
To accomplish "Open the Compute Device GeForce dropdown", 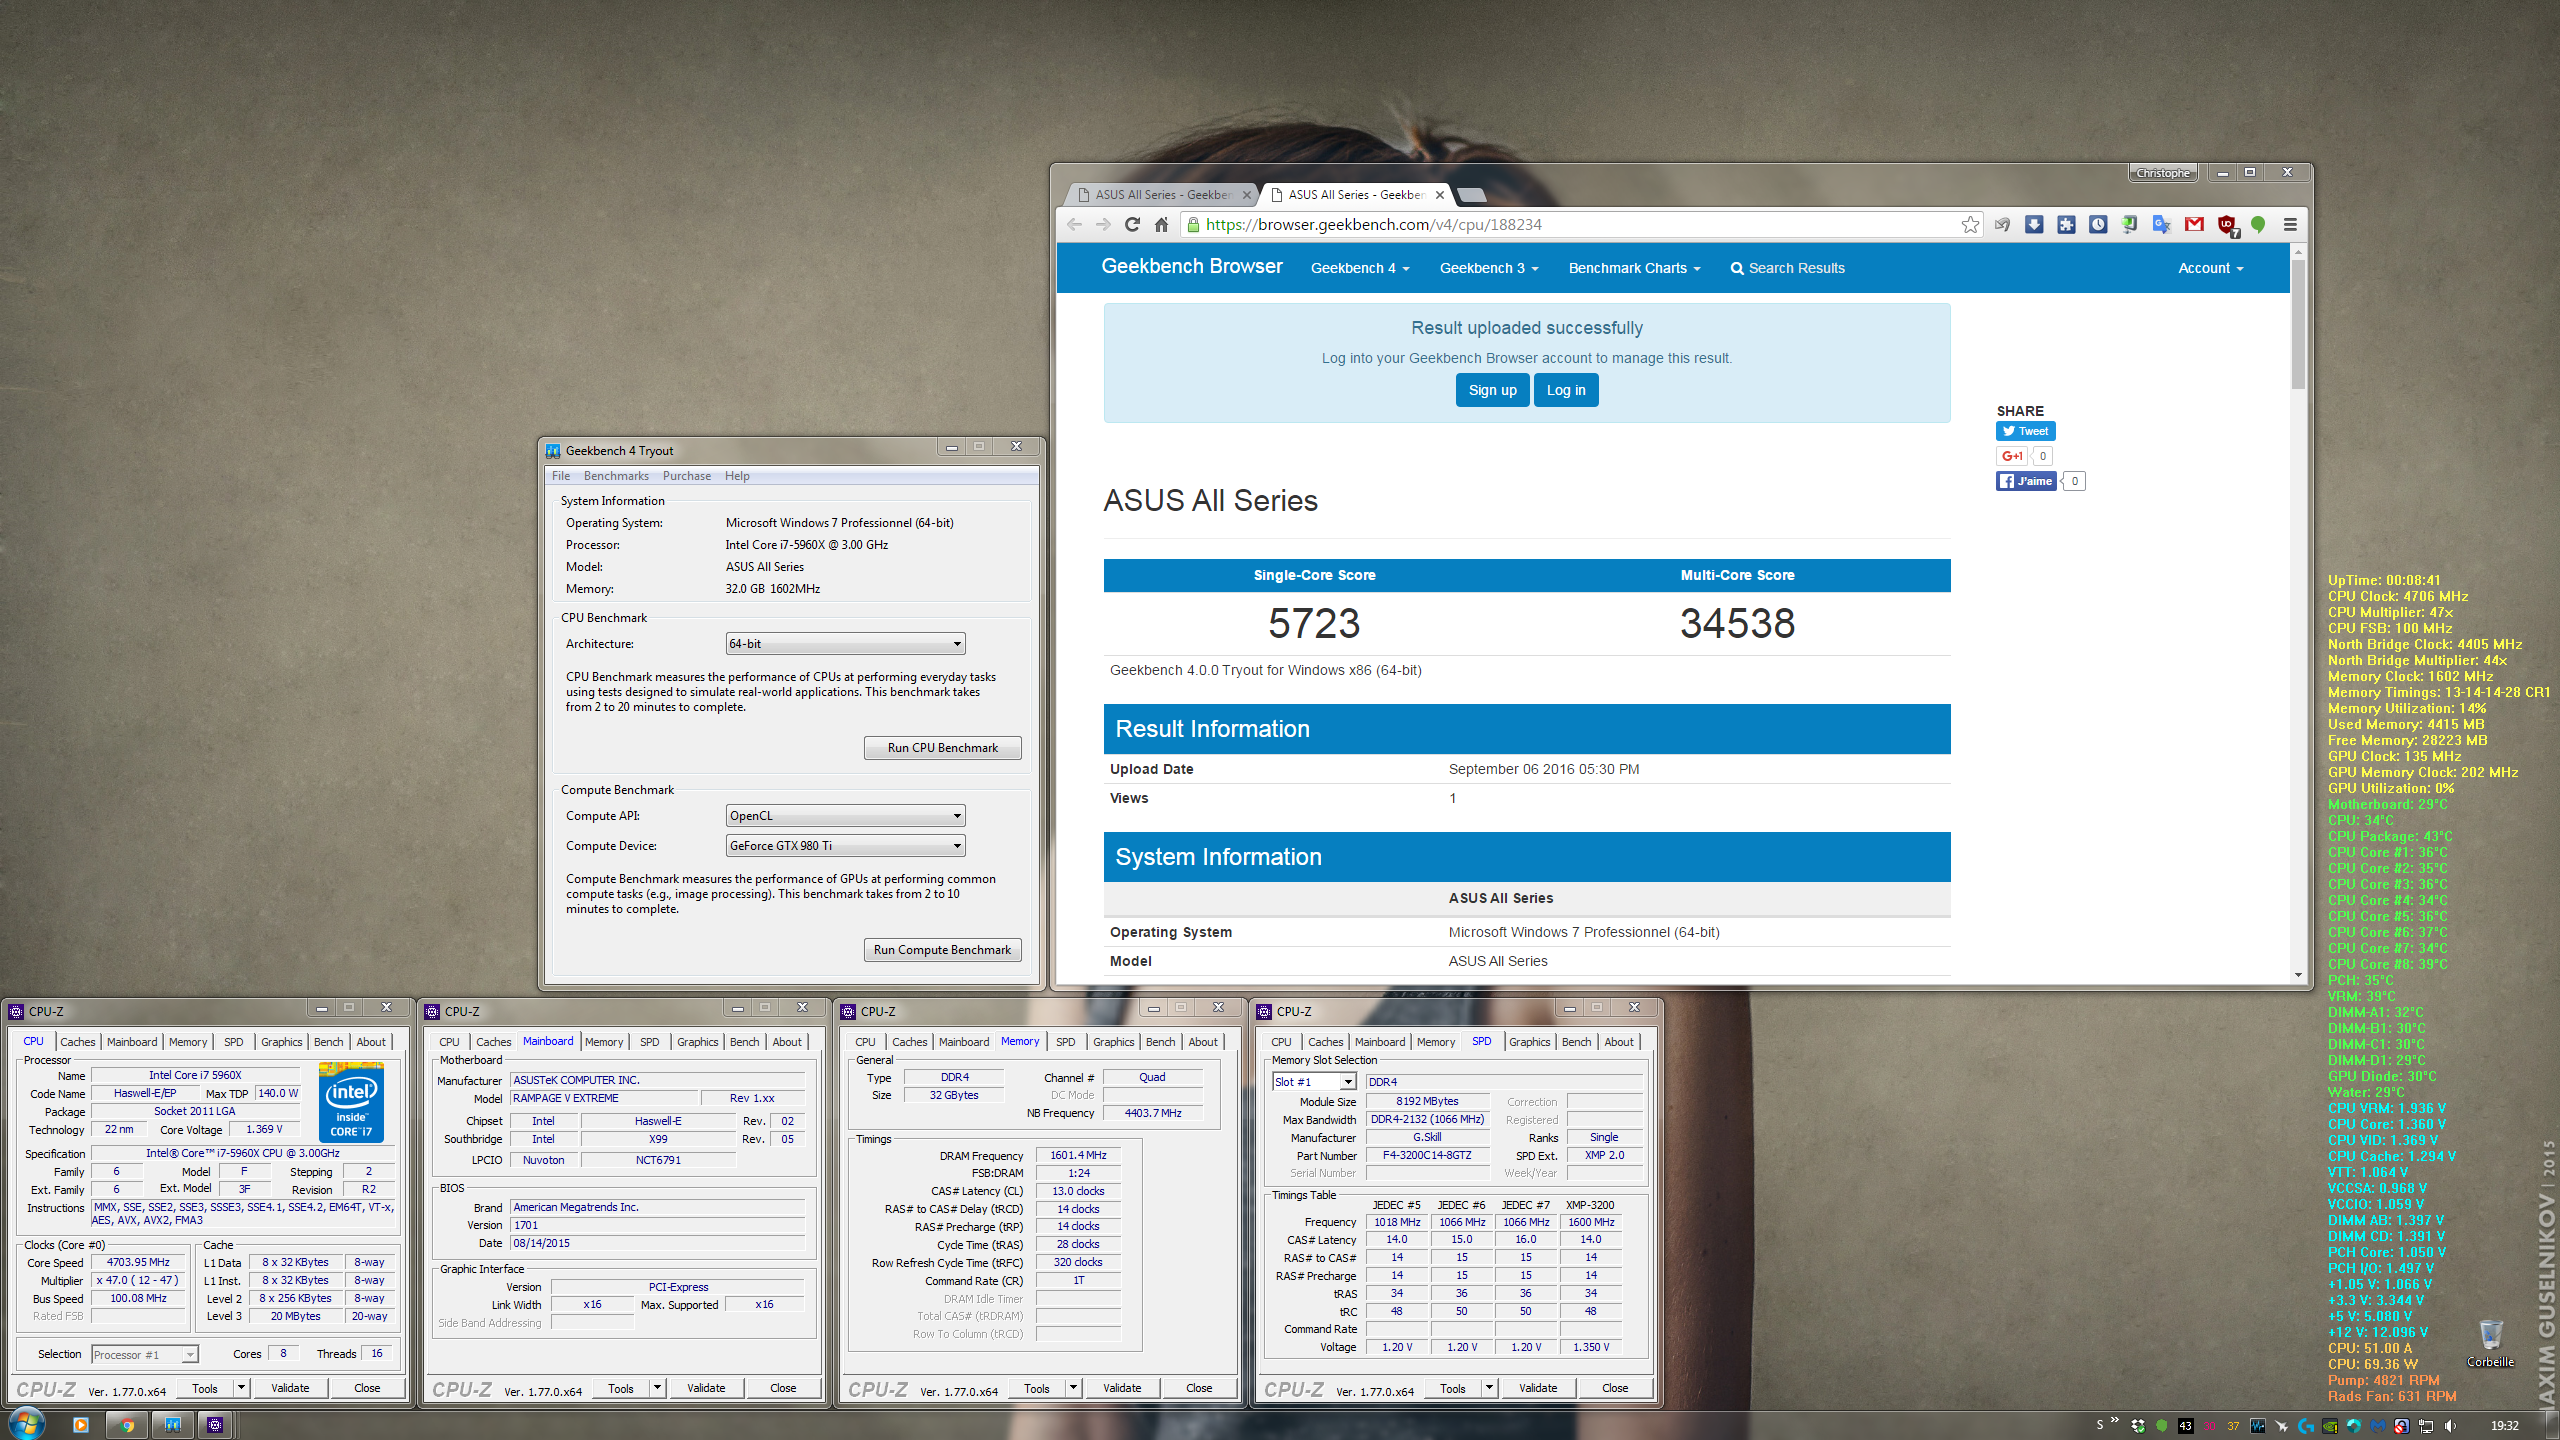I will [845, 846].
